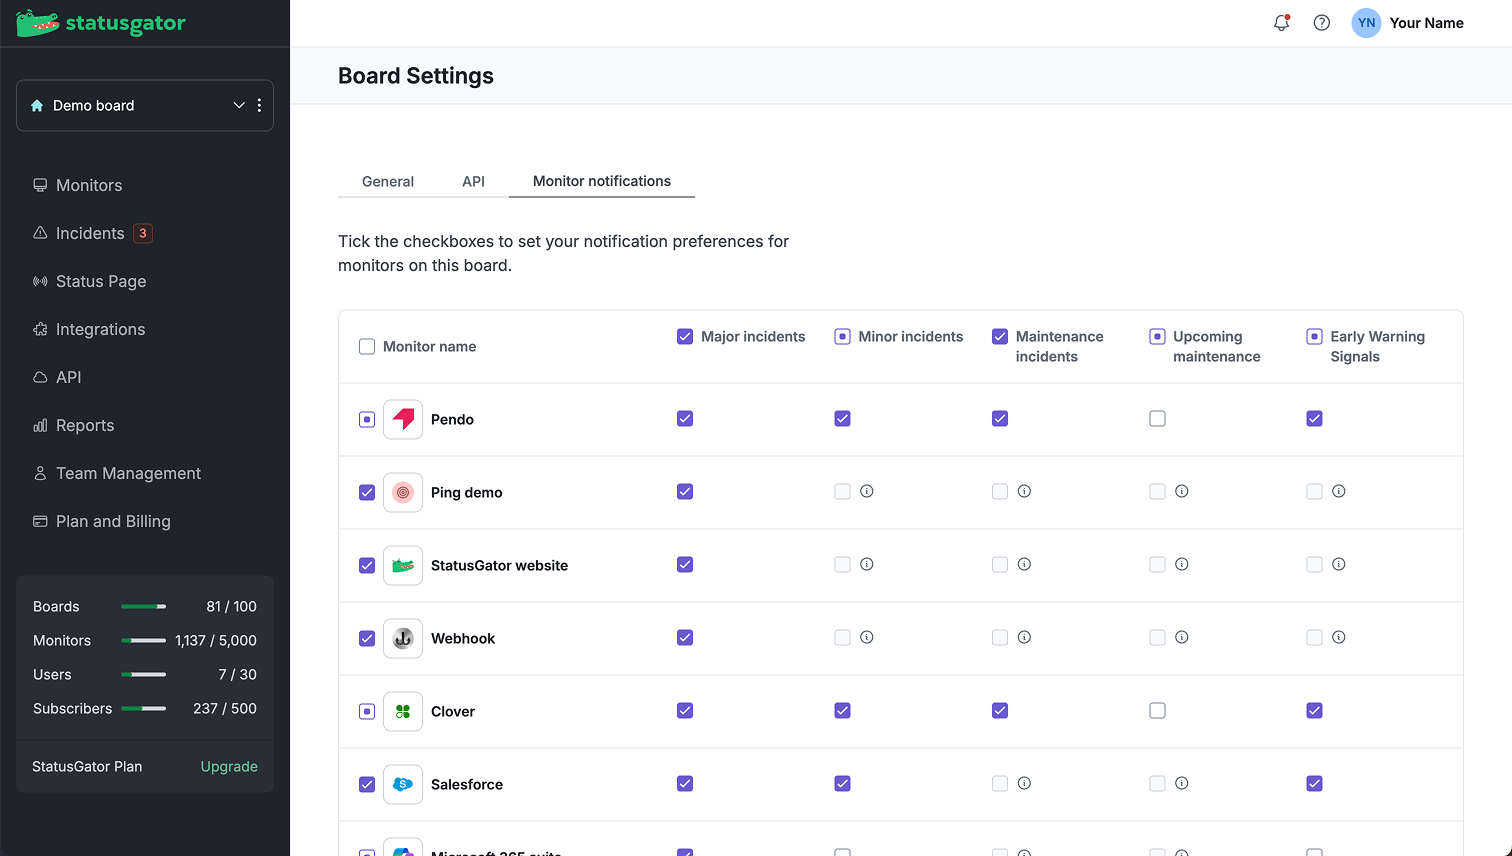Select the Monitor notifications tab
The height and width of the screenshot is (856, 1512).
pyautogui.click(x=602, y=181)
